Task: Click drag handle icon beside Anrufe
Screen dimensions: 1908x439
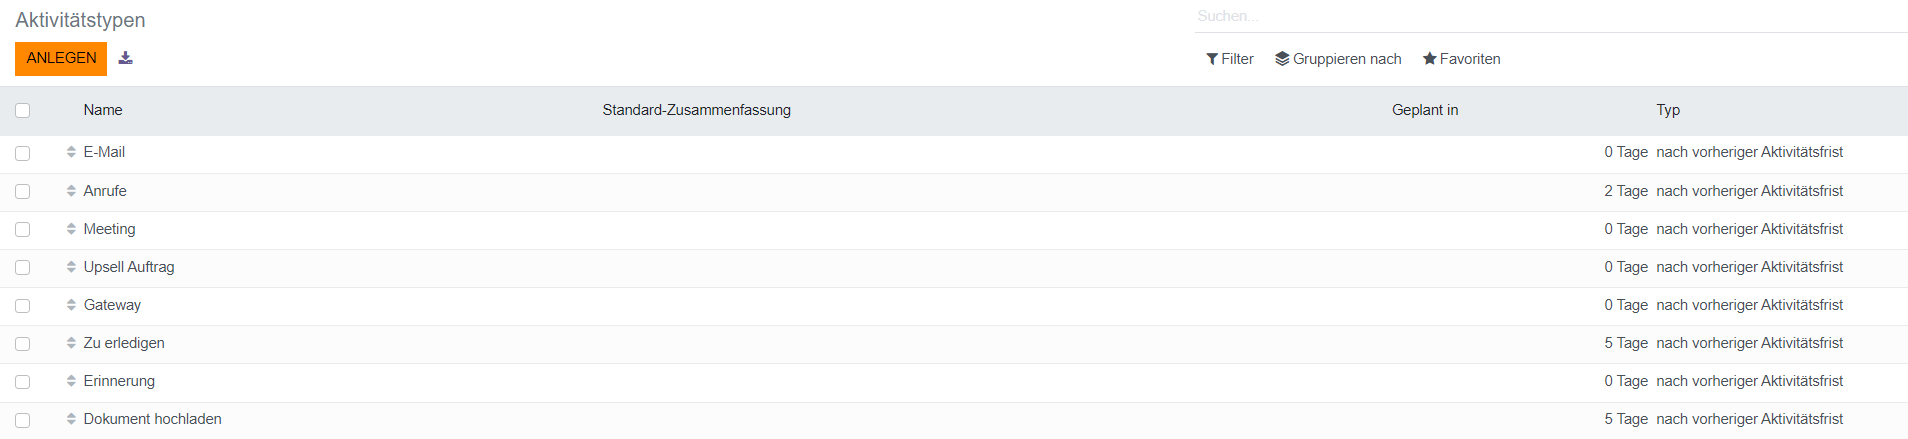Action: (71, 190)
